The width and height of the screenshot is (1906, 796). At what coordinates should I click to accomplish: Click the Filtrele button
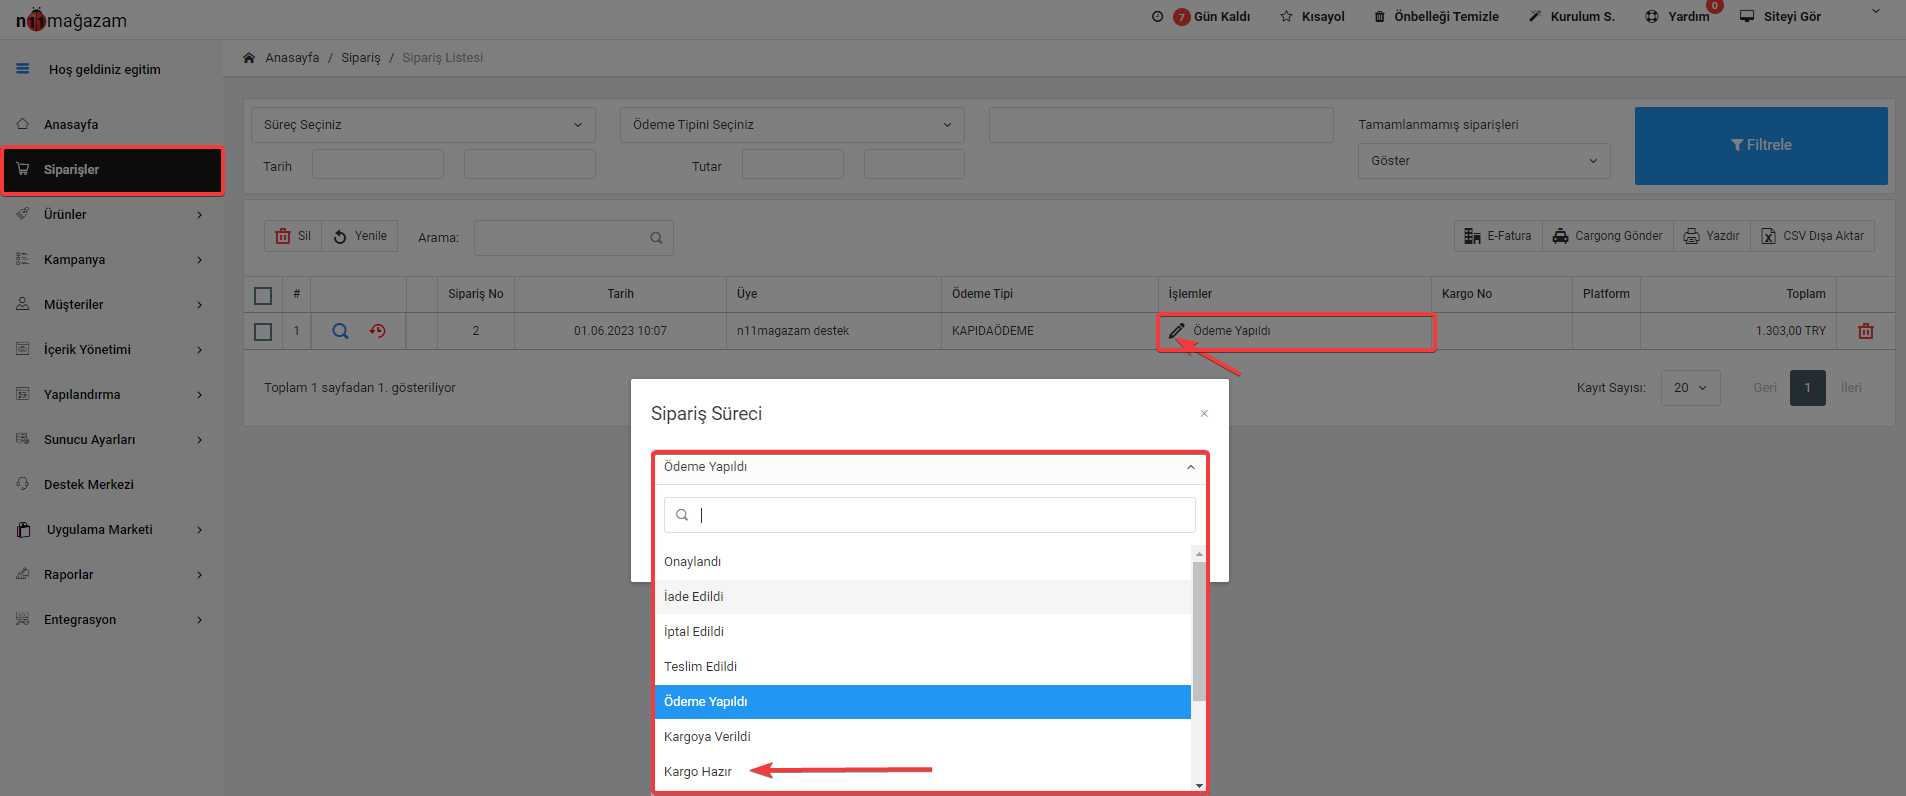coord(1761,146)
